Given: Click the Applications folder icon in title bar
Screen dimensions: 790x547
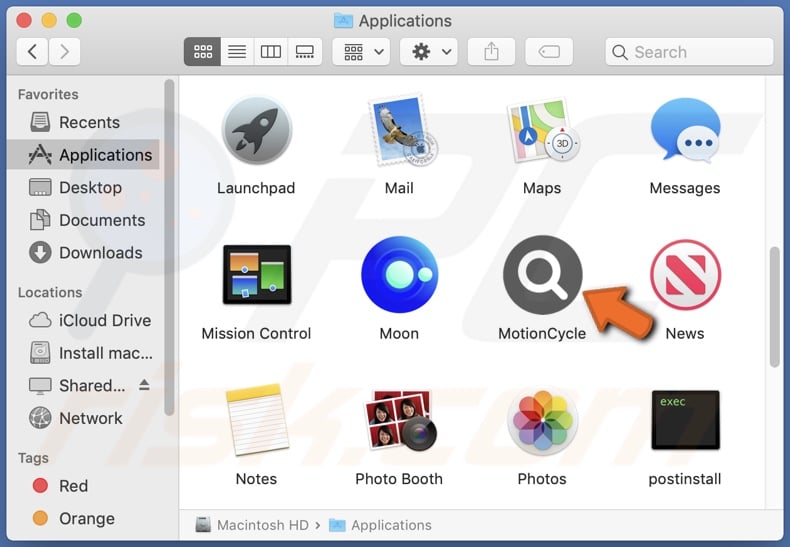Looking at the screenshot, I should [344, 21].
